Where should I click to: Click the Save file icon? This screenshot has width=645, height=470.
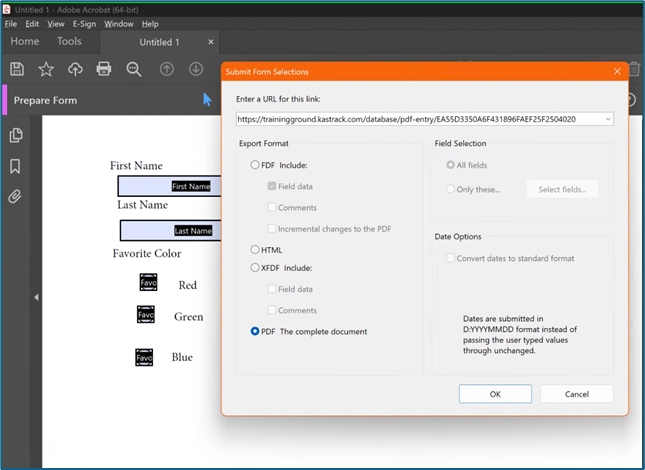[17, 69]
